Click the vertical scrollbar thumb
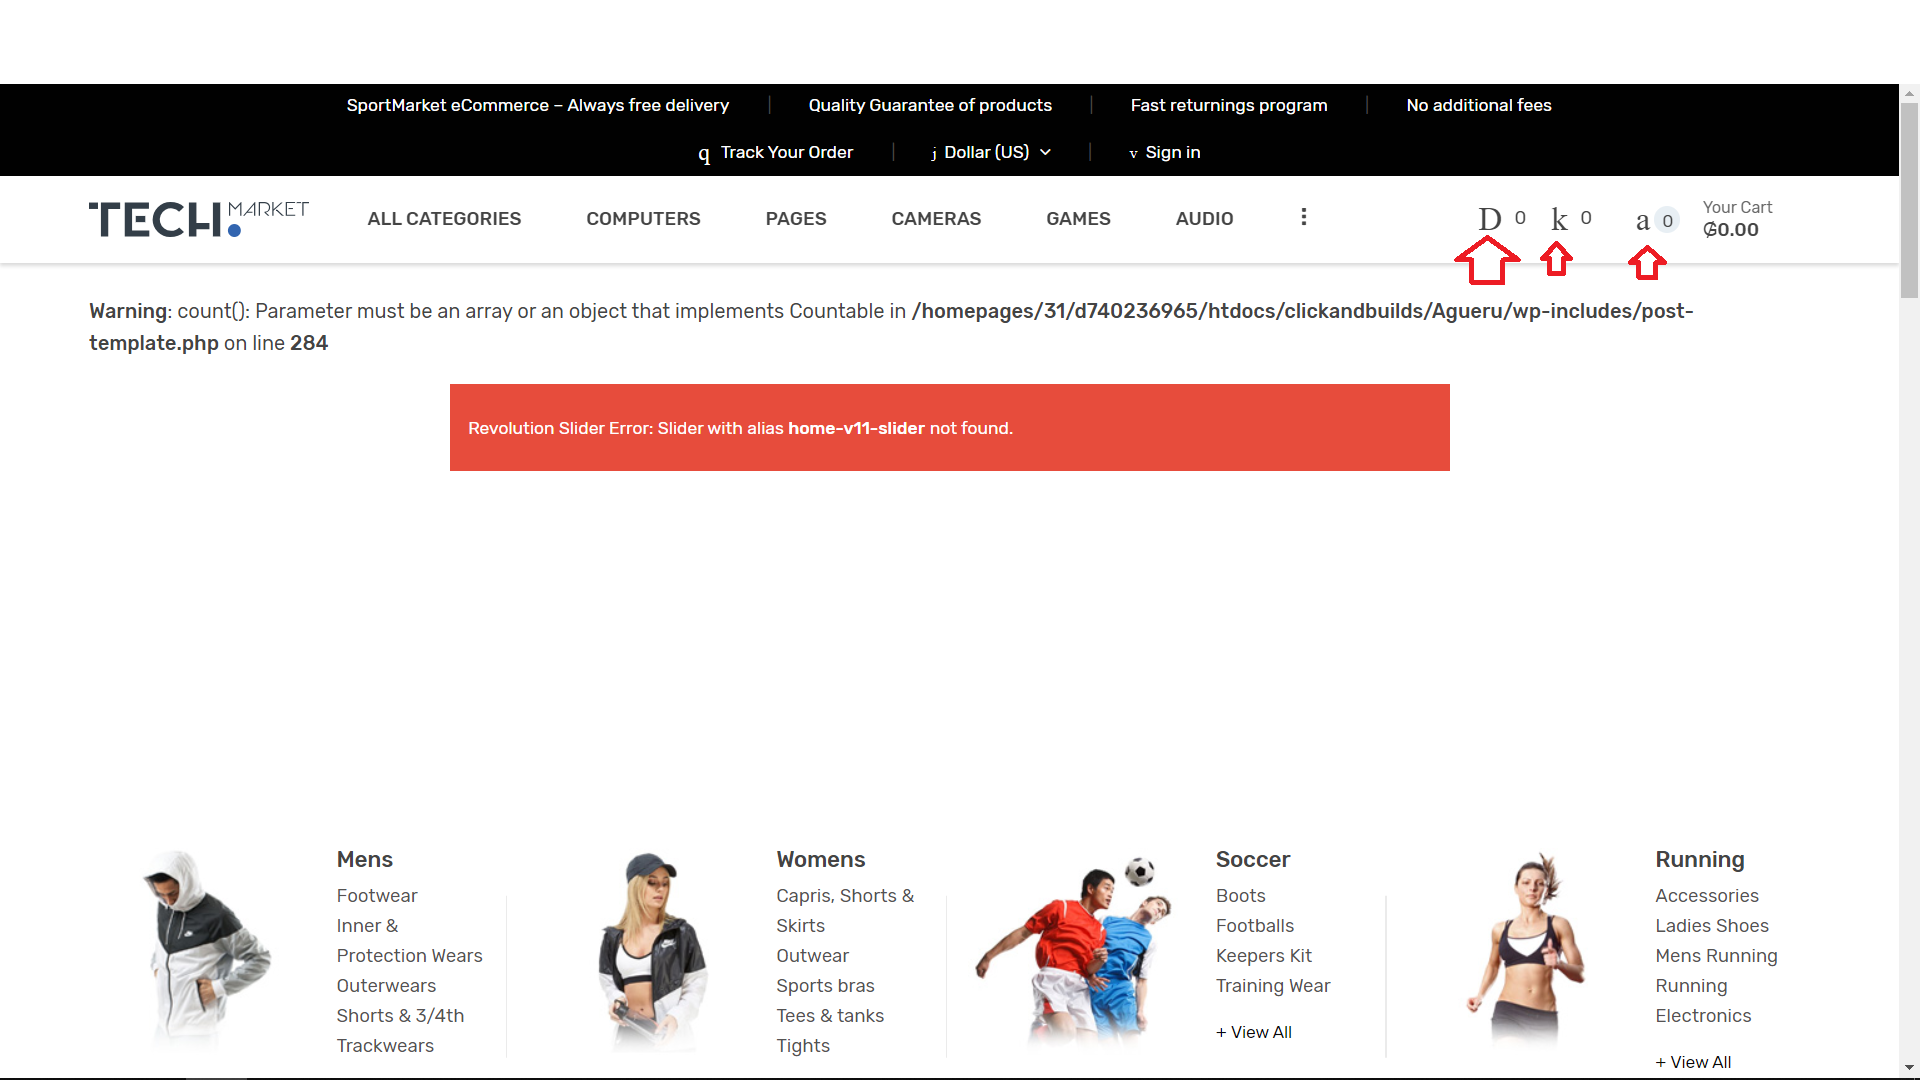This screenshot has width=1920, height=1080. coord(1909,200)
